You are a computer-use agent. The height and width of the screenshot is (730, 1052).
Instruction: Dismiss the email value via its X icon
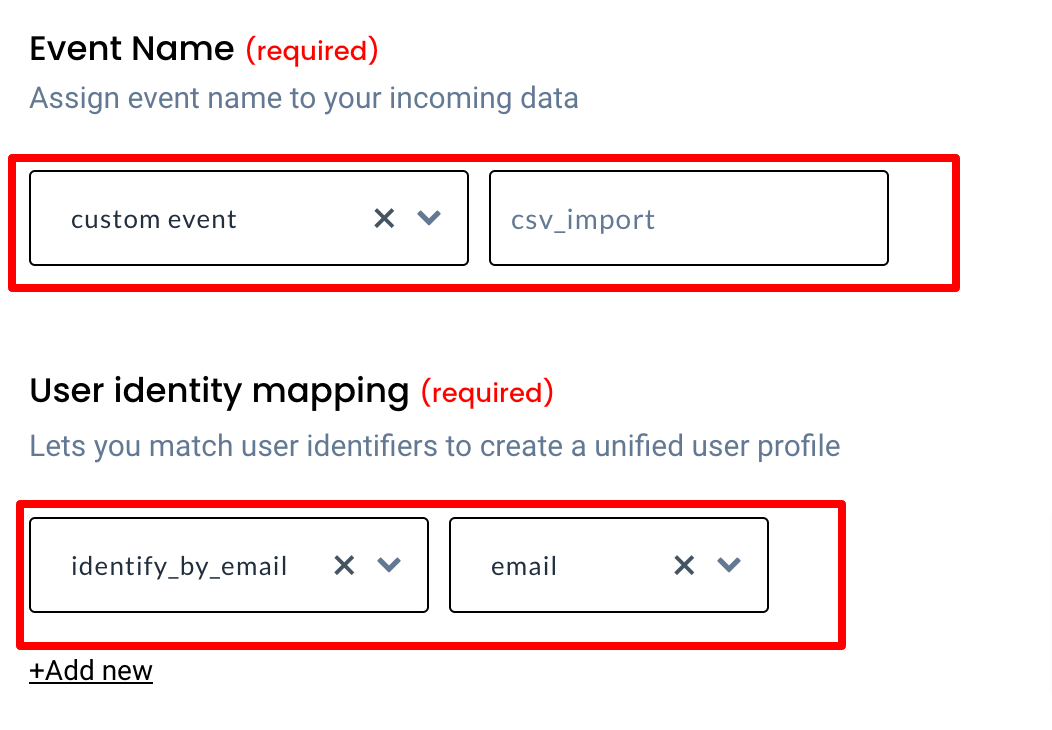point(684,565)
